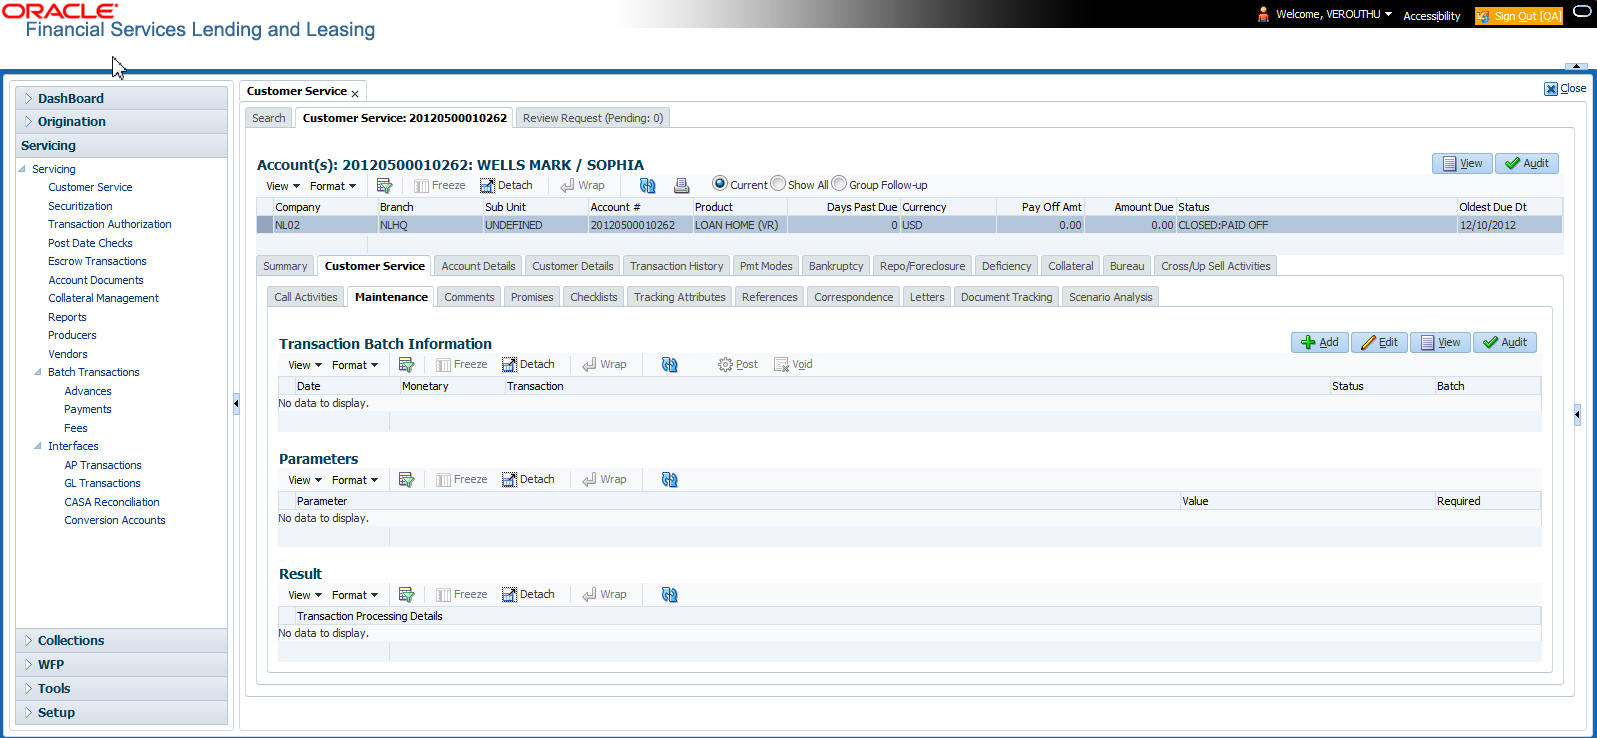This screenshot has width=1597, height=738.
Task: Expand the Collections navigation section
Action: (x=28, y=641)
